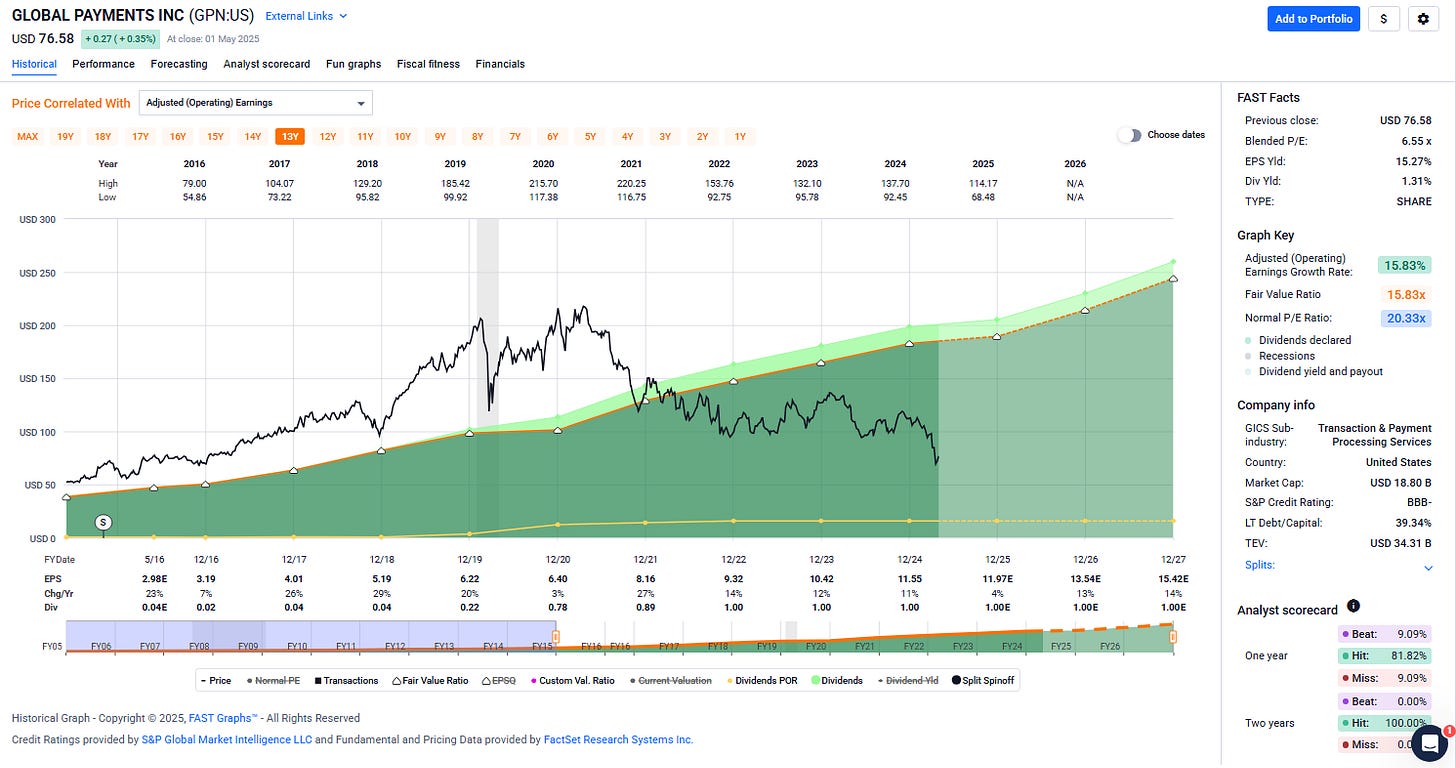This screenshot has height=768, width=1456.
Task: Switch to the Forecasting tab
Action: point(178,63)
